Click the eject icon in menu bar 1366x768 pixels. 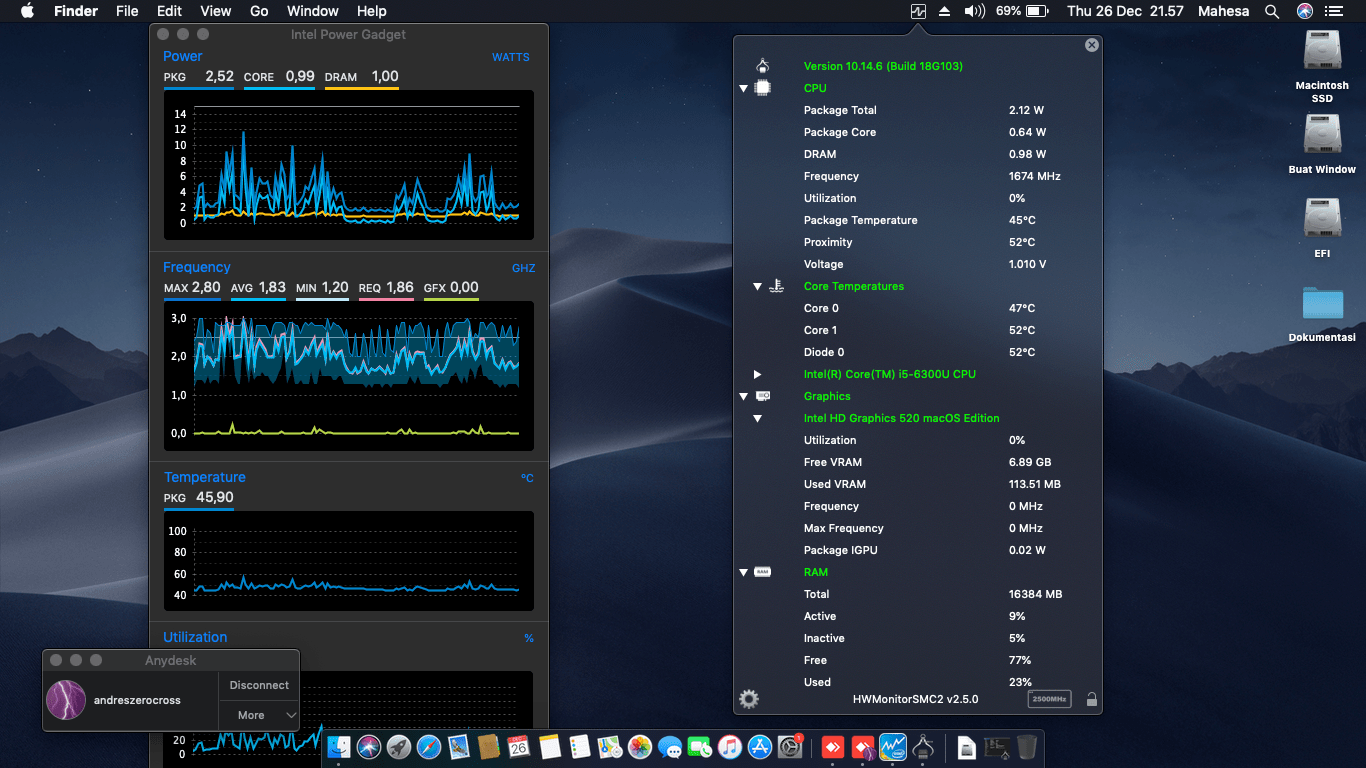pos(945,11)
